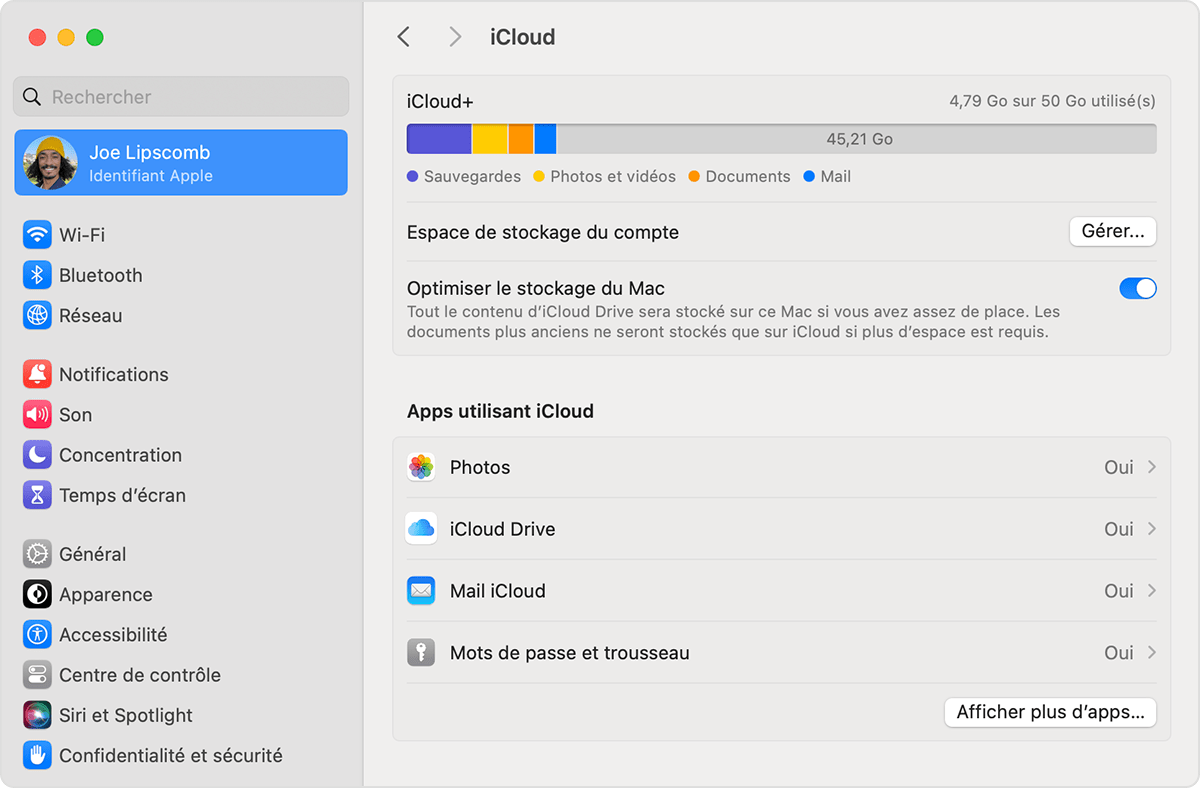Click the Siri et Spotlight icon
The image size is (1200, 788).
[x=37, y=715]
